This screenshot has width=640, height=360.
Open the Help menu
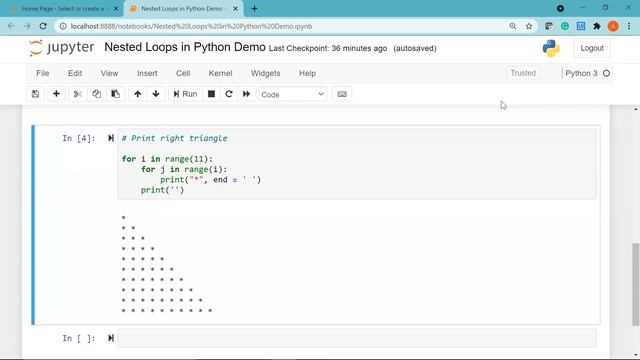(x=307, y=73)
